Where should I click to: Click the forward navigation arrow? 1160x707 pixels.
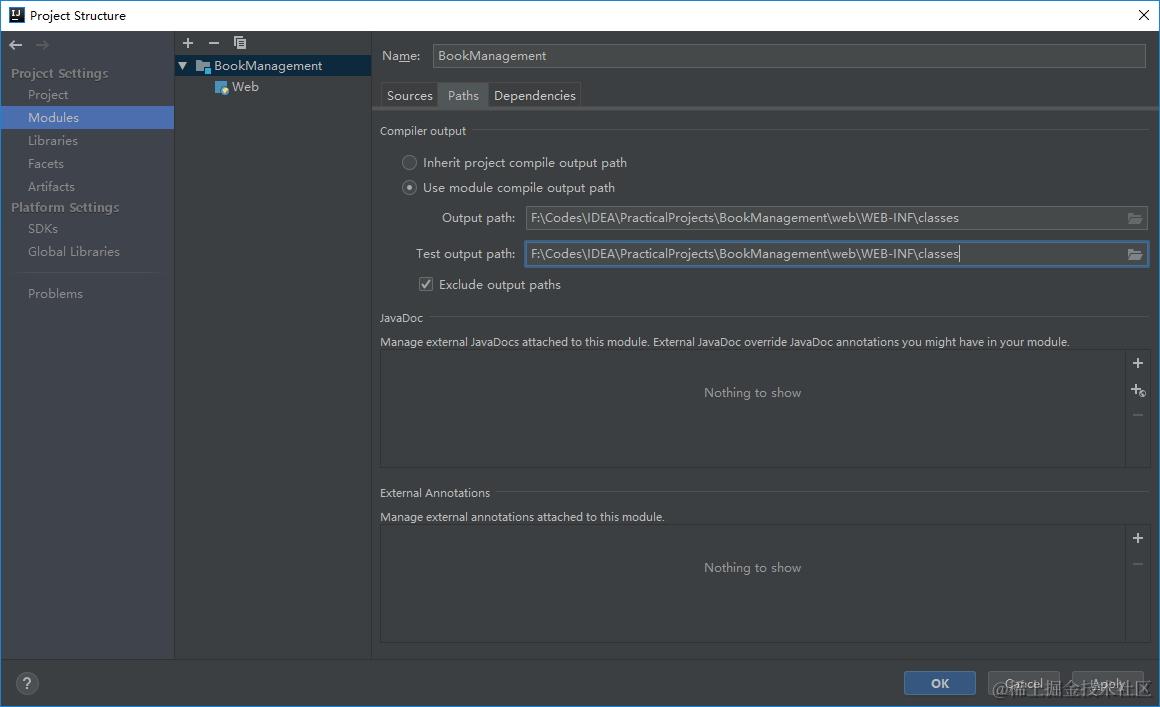(x=42, y=45)
